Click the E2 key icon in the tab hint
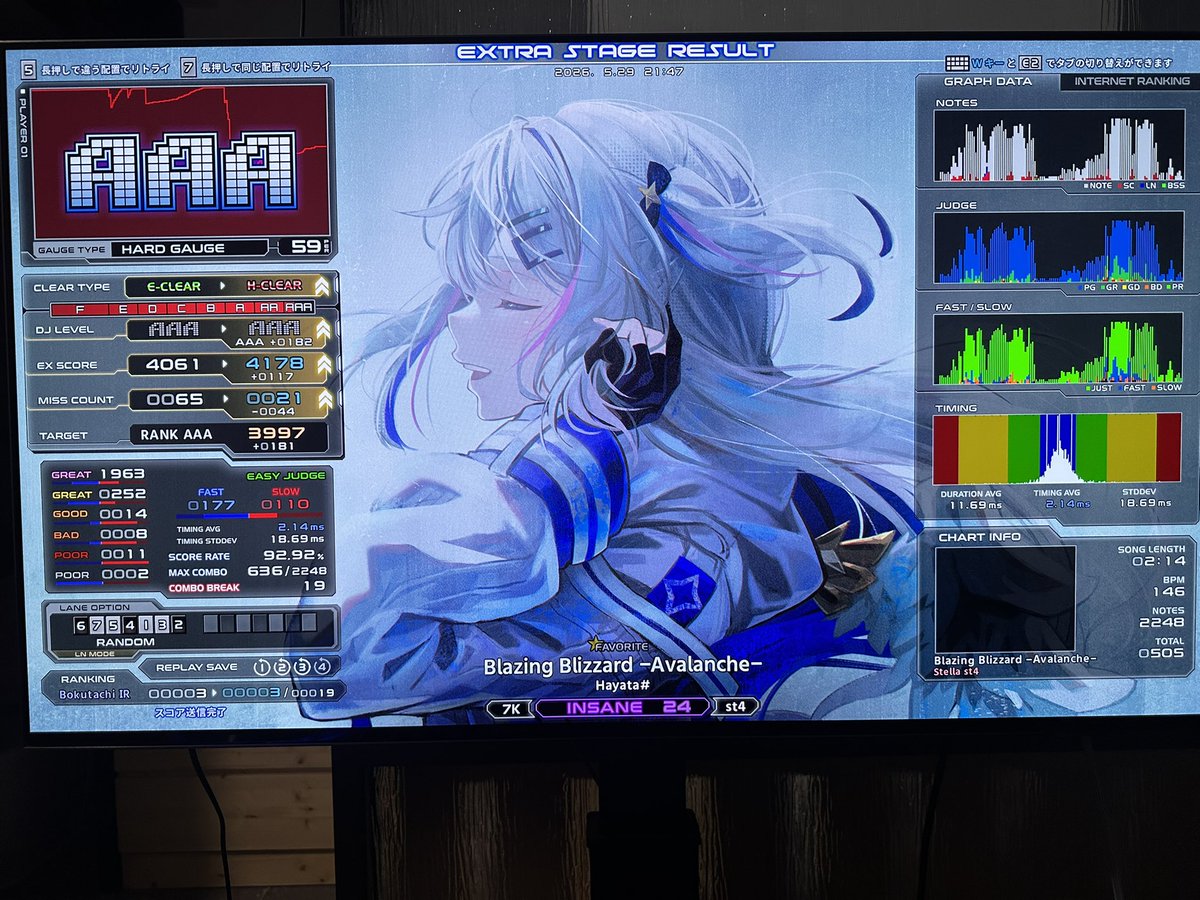1200x900 pixels. point(1030,63)
